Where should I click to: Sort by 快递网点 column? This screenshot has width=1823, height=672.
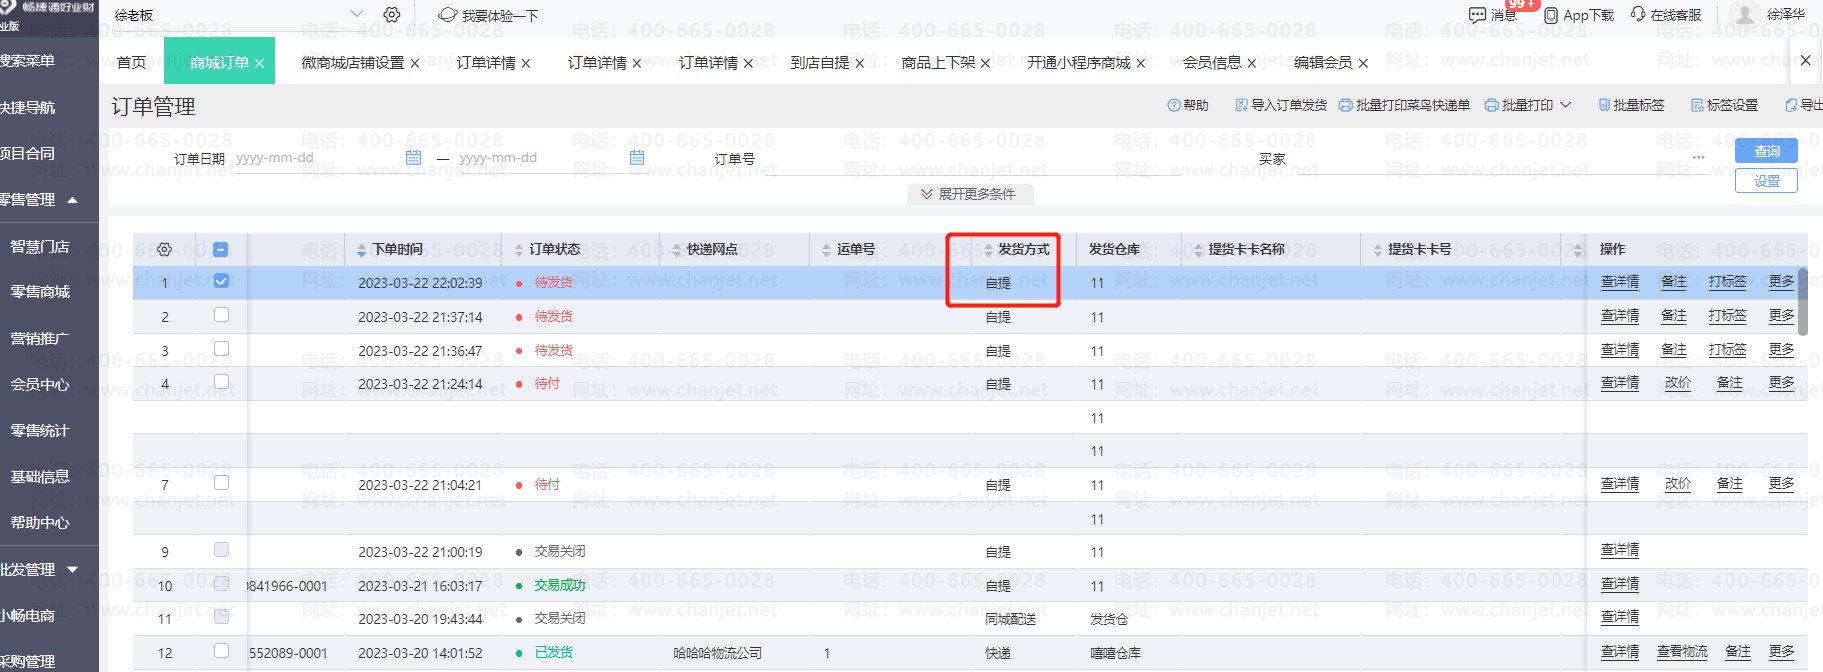[677, 250]
